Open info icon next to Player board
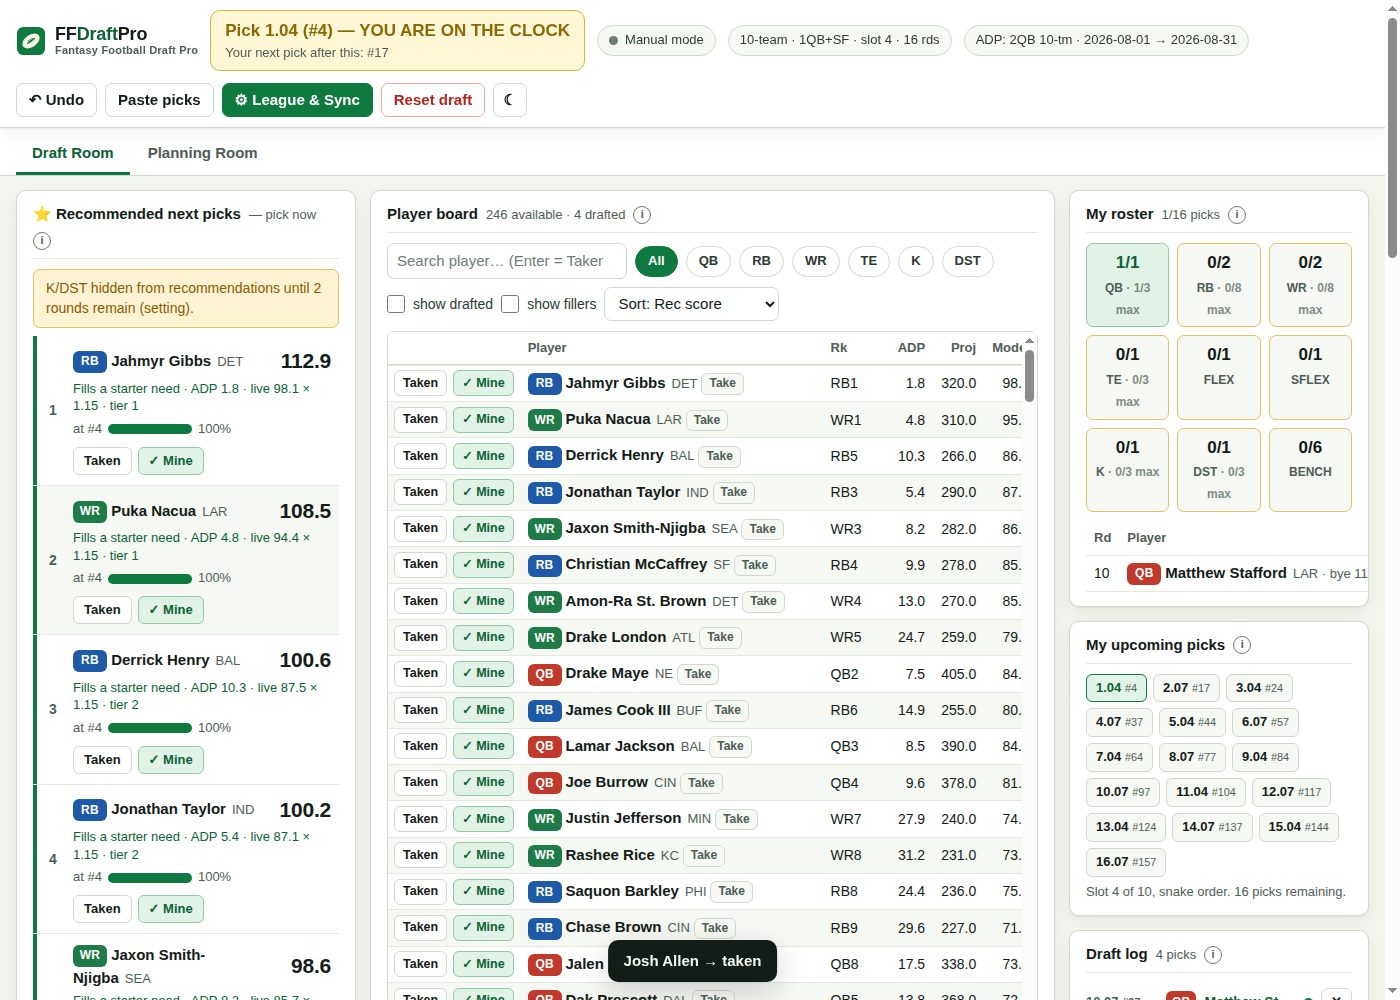1400x1000 pixels. 642,215
